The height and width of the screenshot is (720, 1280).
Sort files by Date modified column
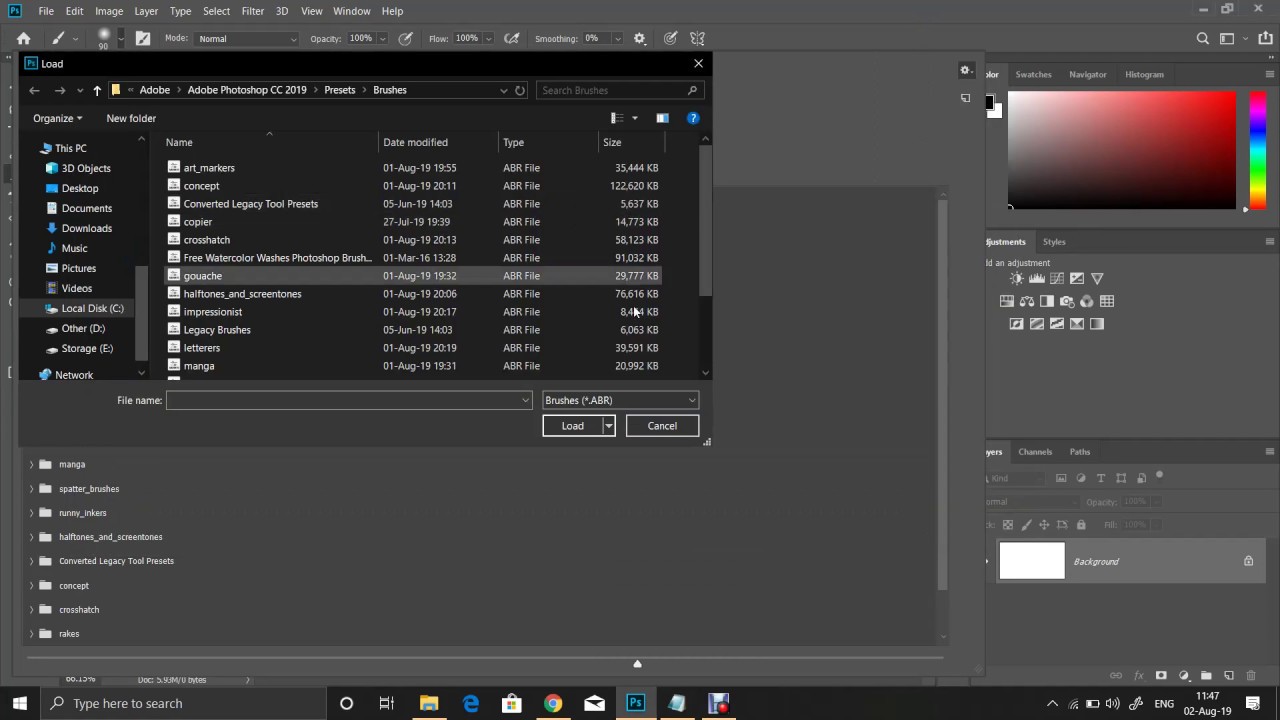point(415,142)
